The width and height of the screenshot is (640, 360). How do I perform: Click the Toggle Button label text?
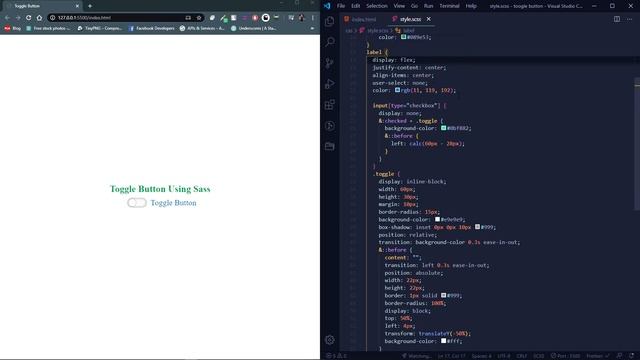173,203
